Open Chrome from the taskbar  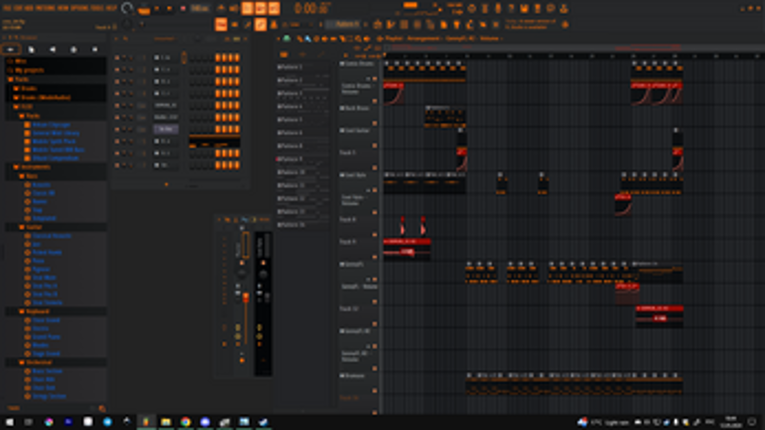pyautogui.click(x=185, y=422)
